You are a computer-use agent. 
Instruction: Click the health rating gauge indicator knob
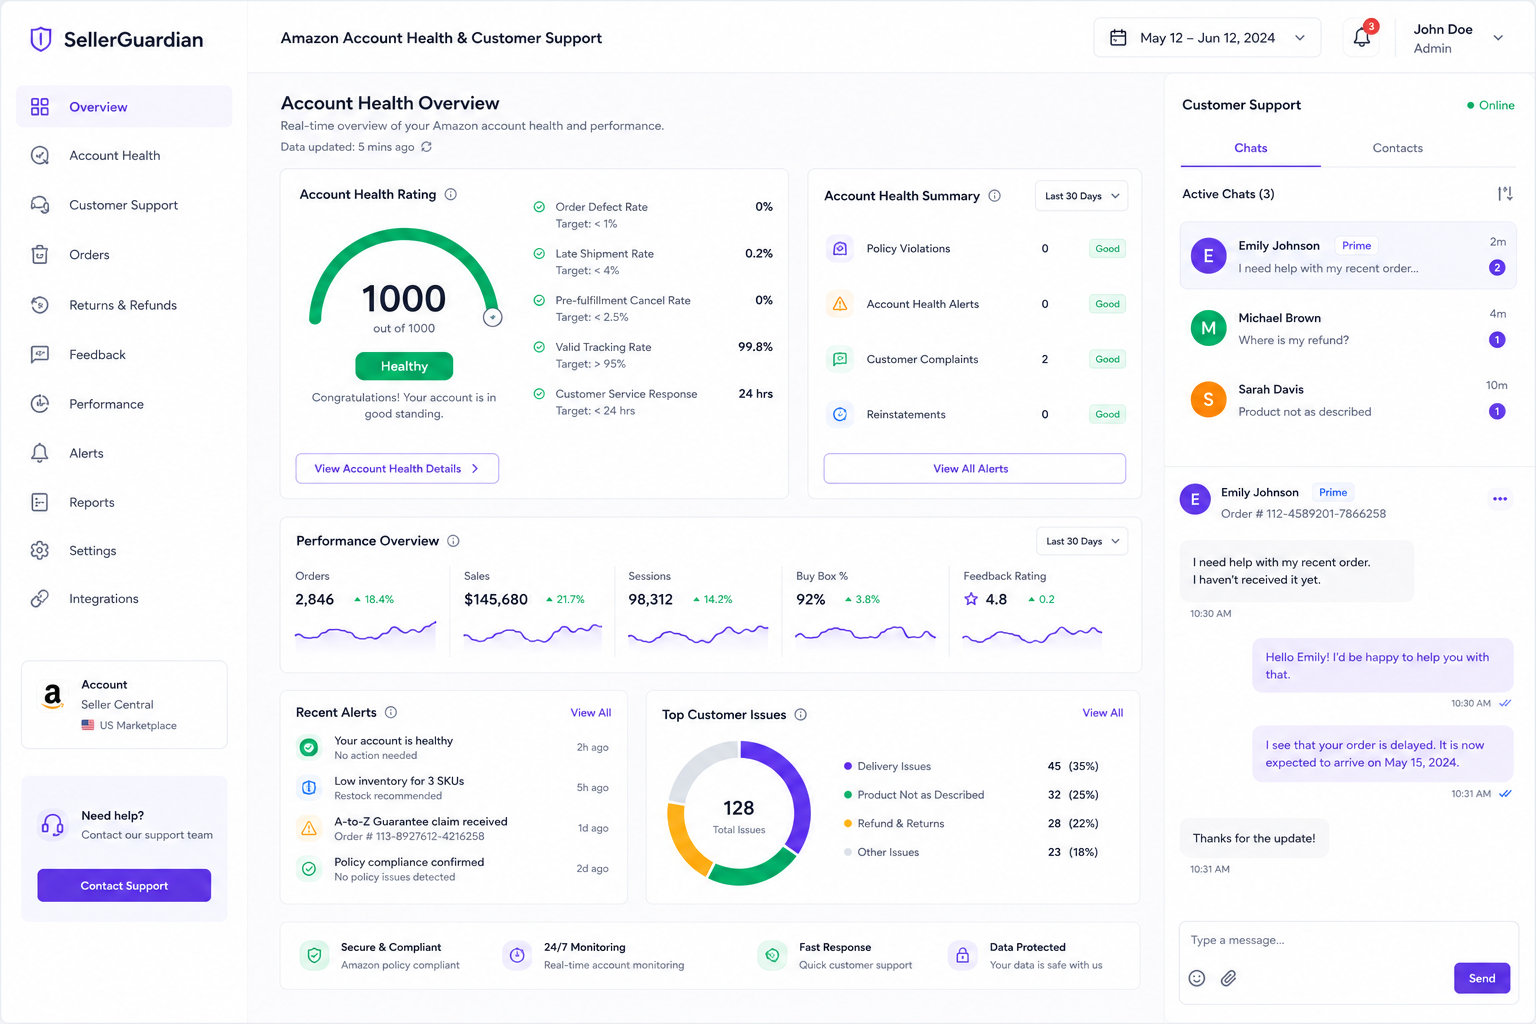492,317
